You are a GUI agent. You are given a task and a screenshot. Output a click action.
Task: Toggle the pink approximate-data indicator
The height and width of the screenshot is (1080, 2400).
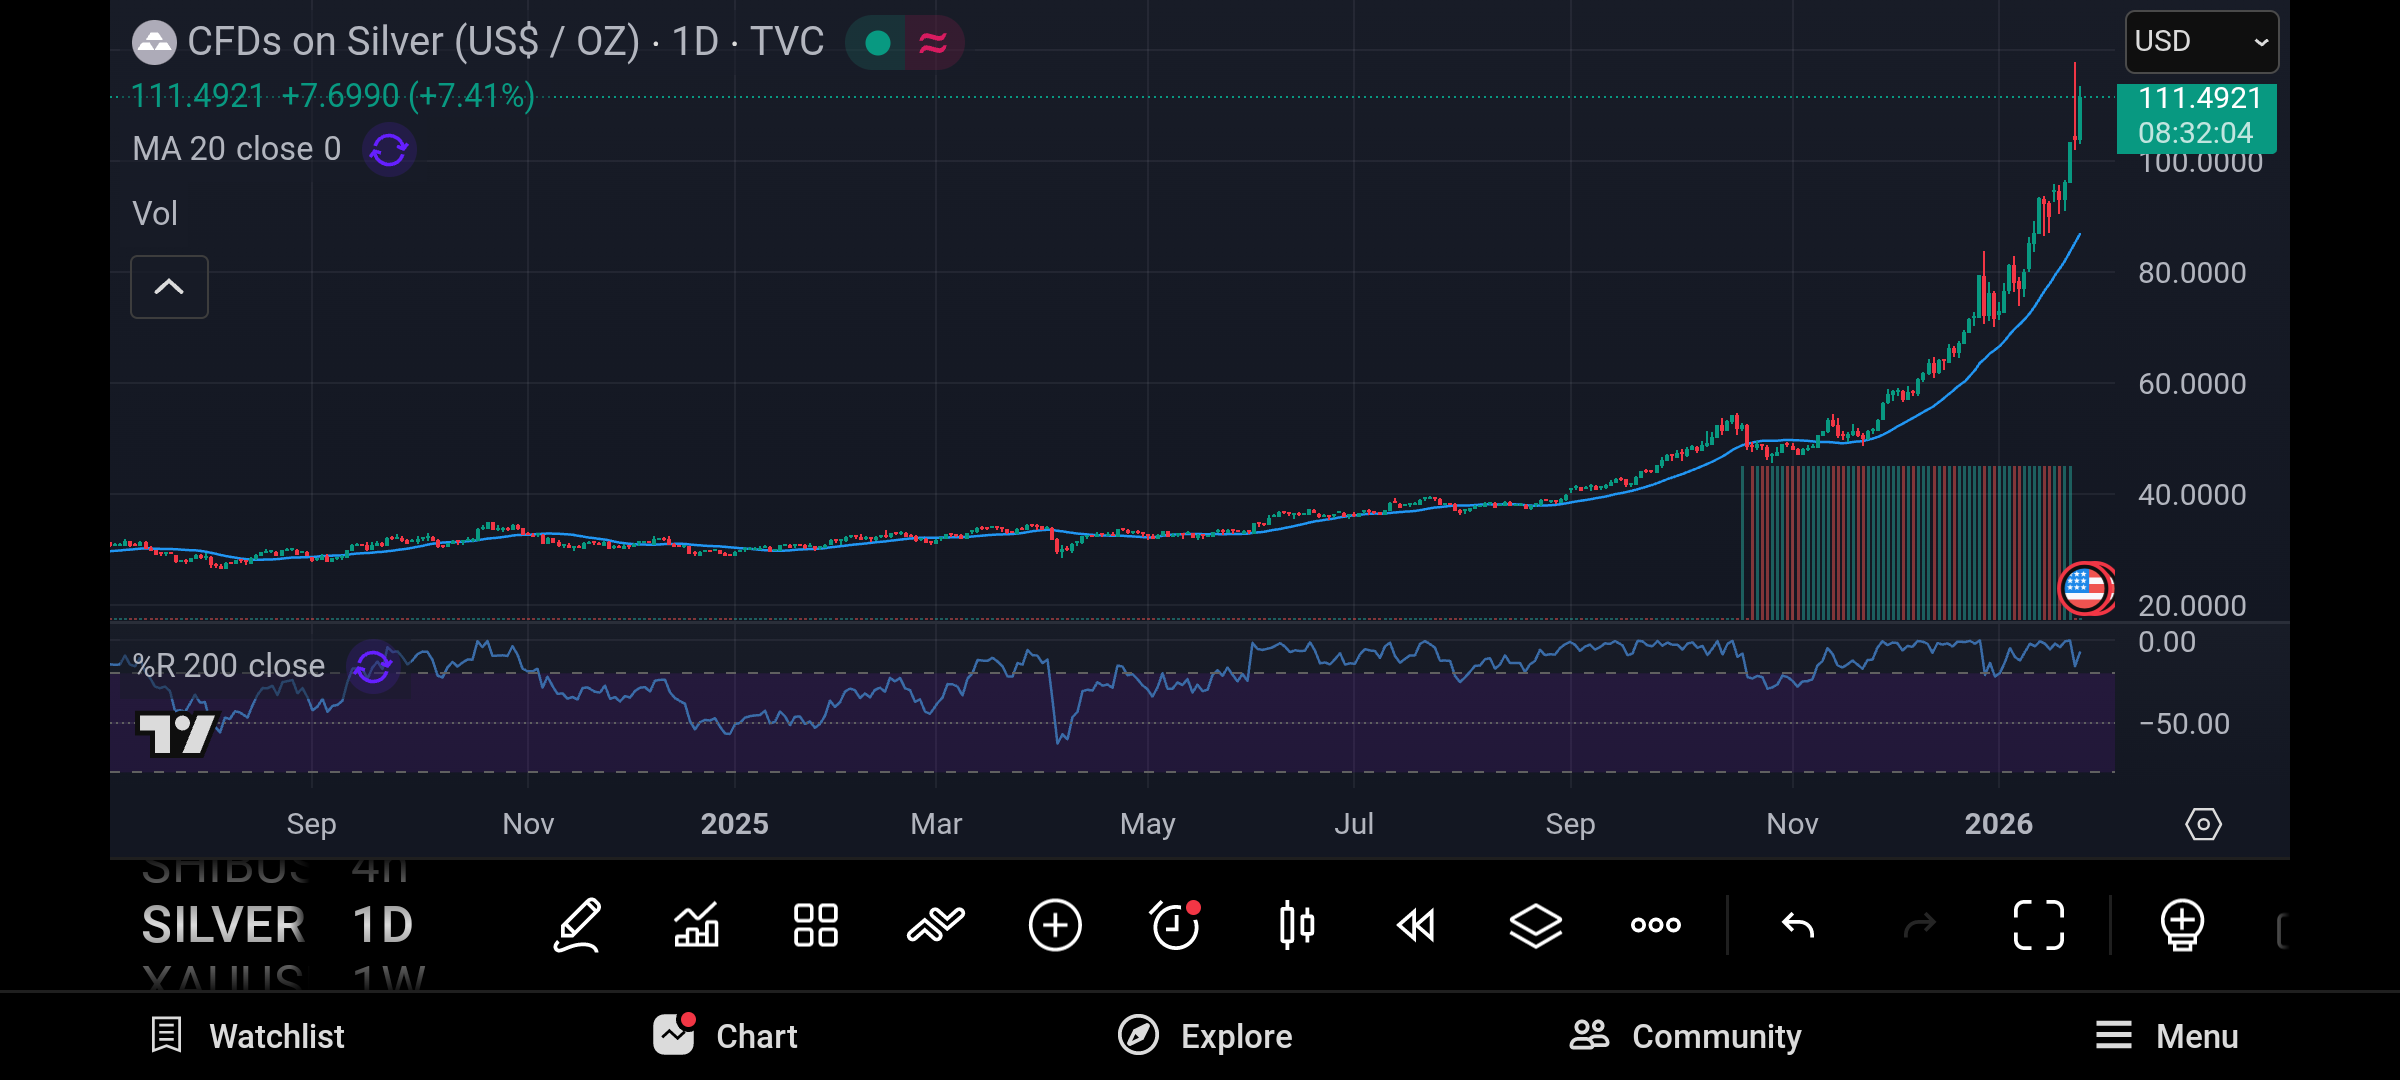pyautogui.click(x=933, y=43)
